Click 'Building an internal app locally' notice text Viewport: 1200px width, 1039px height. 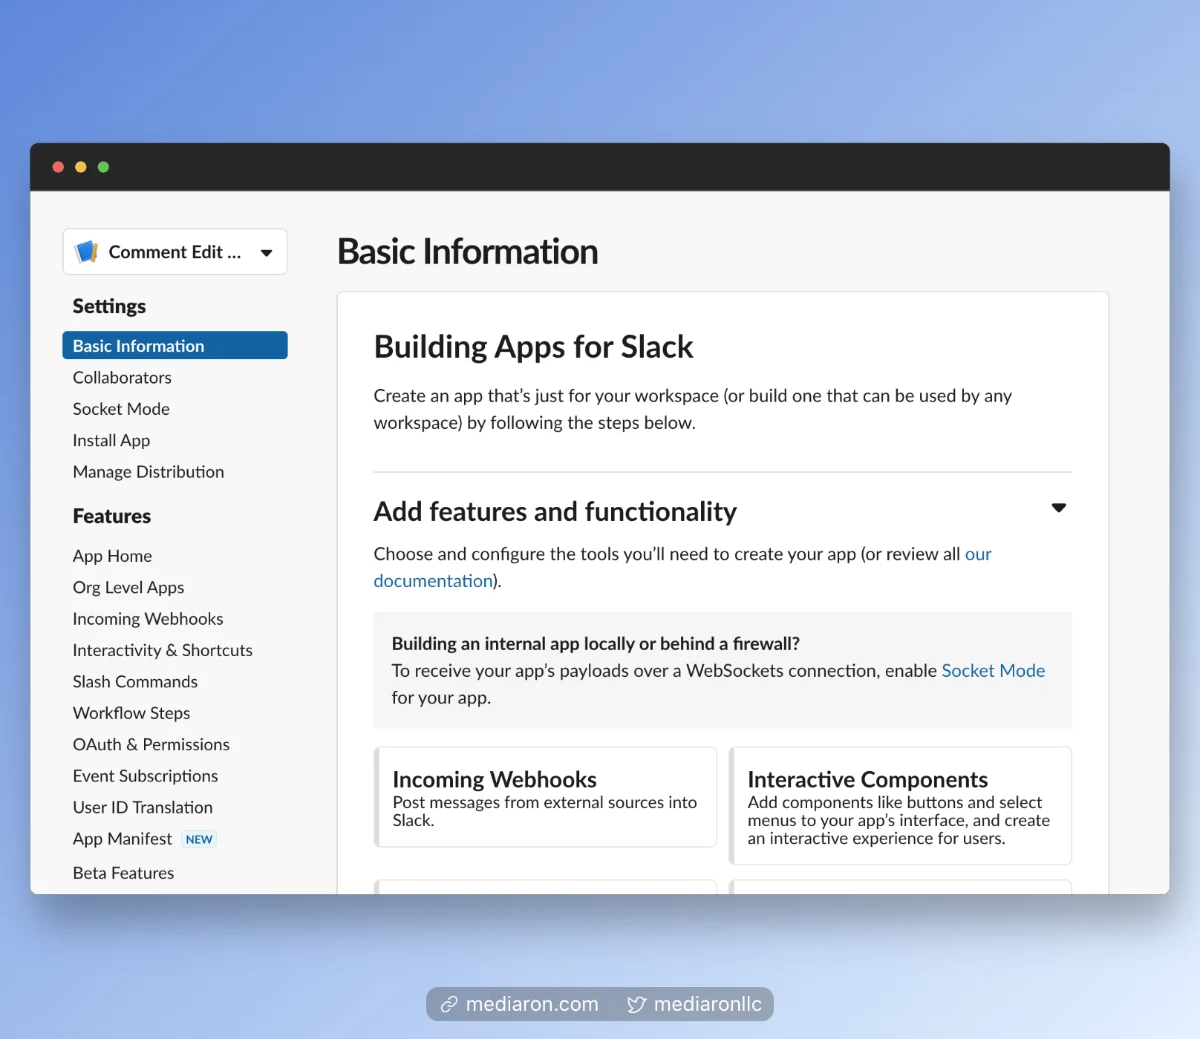click(x=596, y=644)
